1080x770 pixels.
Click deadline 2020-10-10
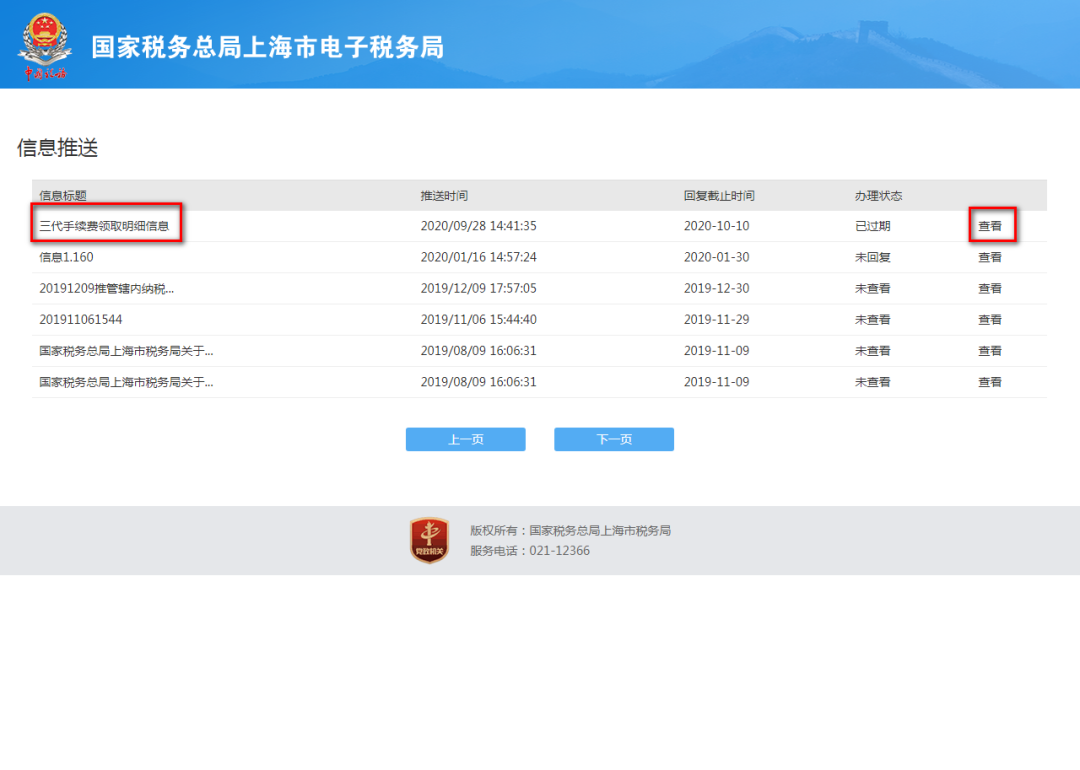coord(716,226)
